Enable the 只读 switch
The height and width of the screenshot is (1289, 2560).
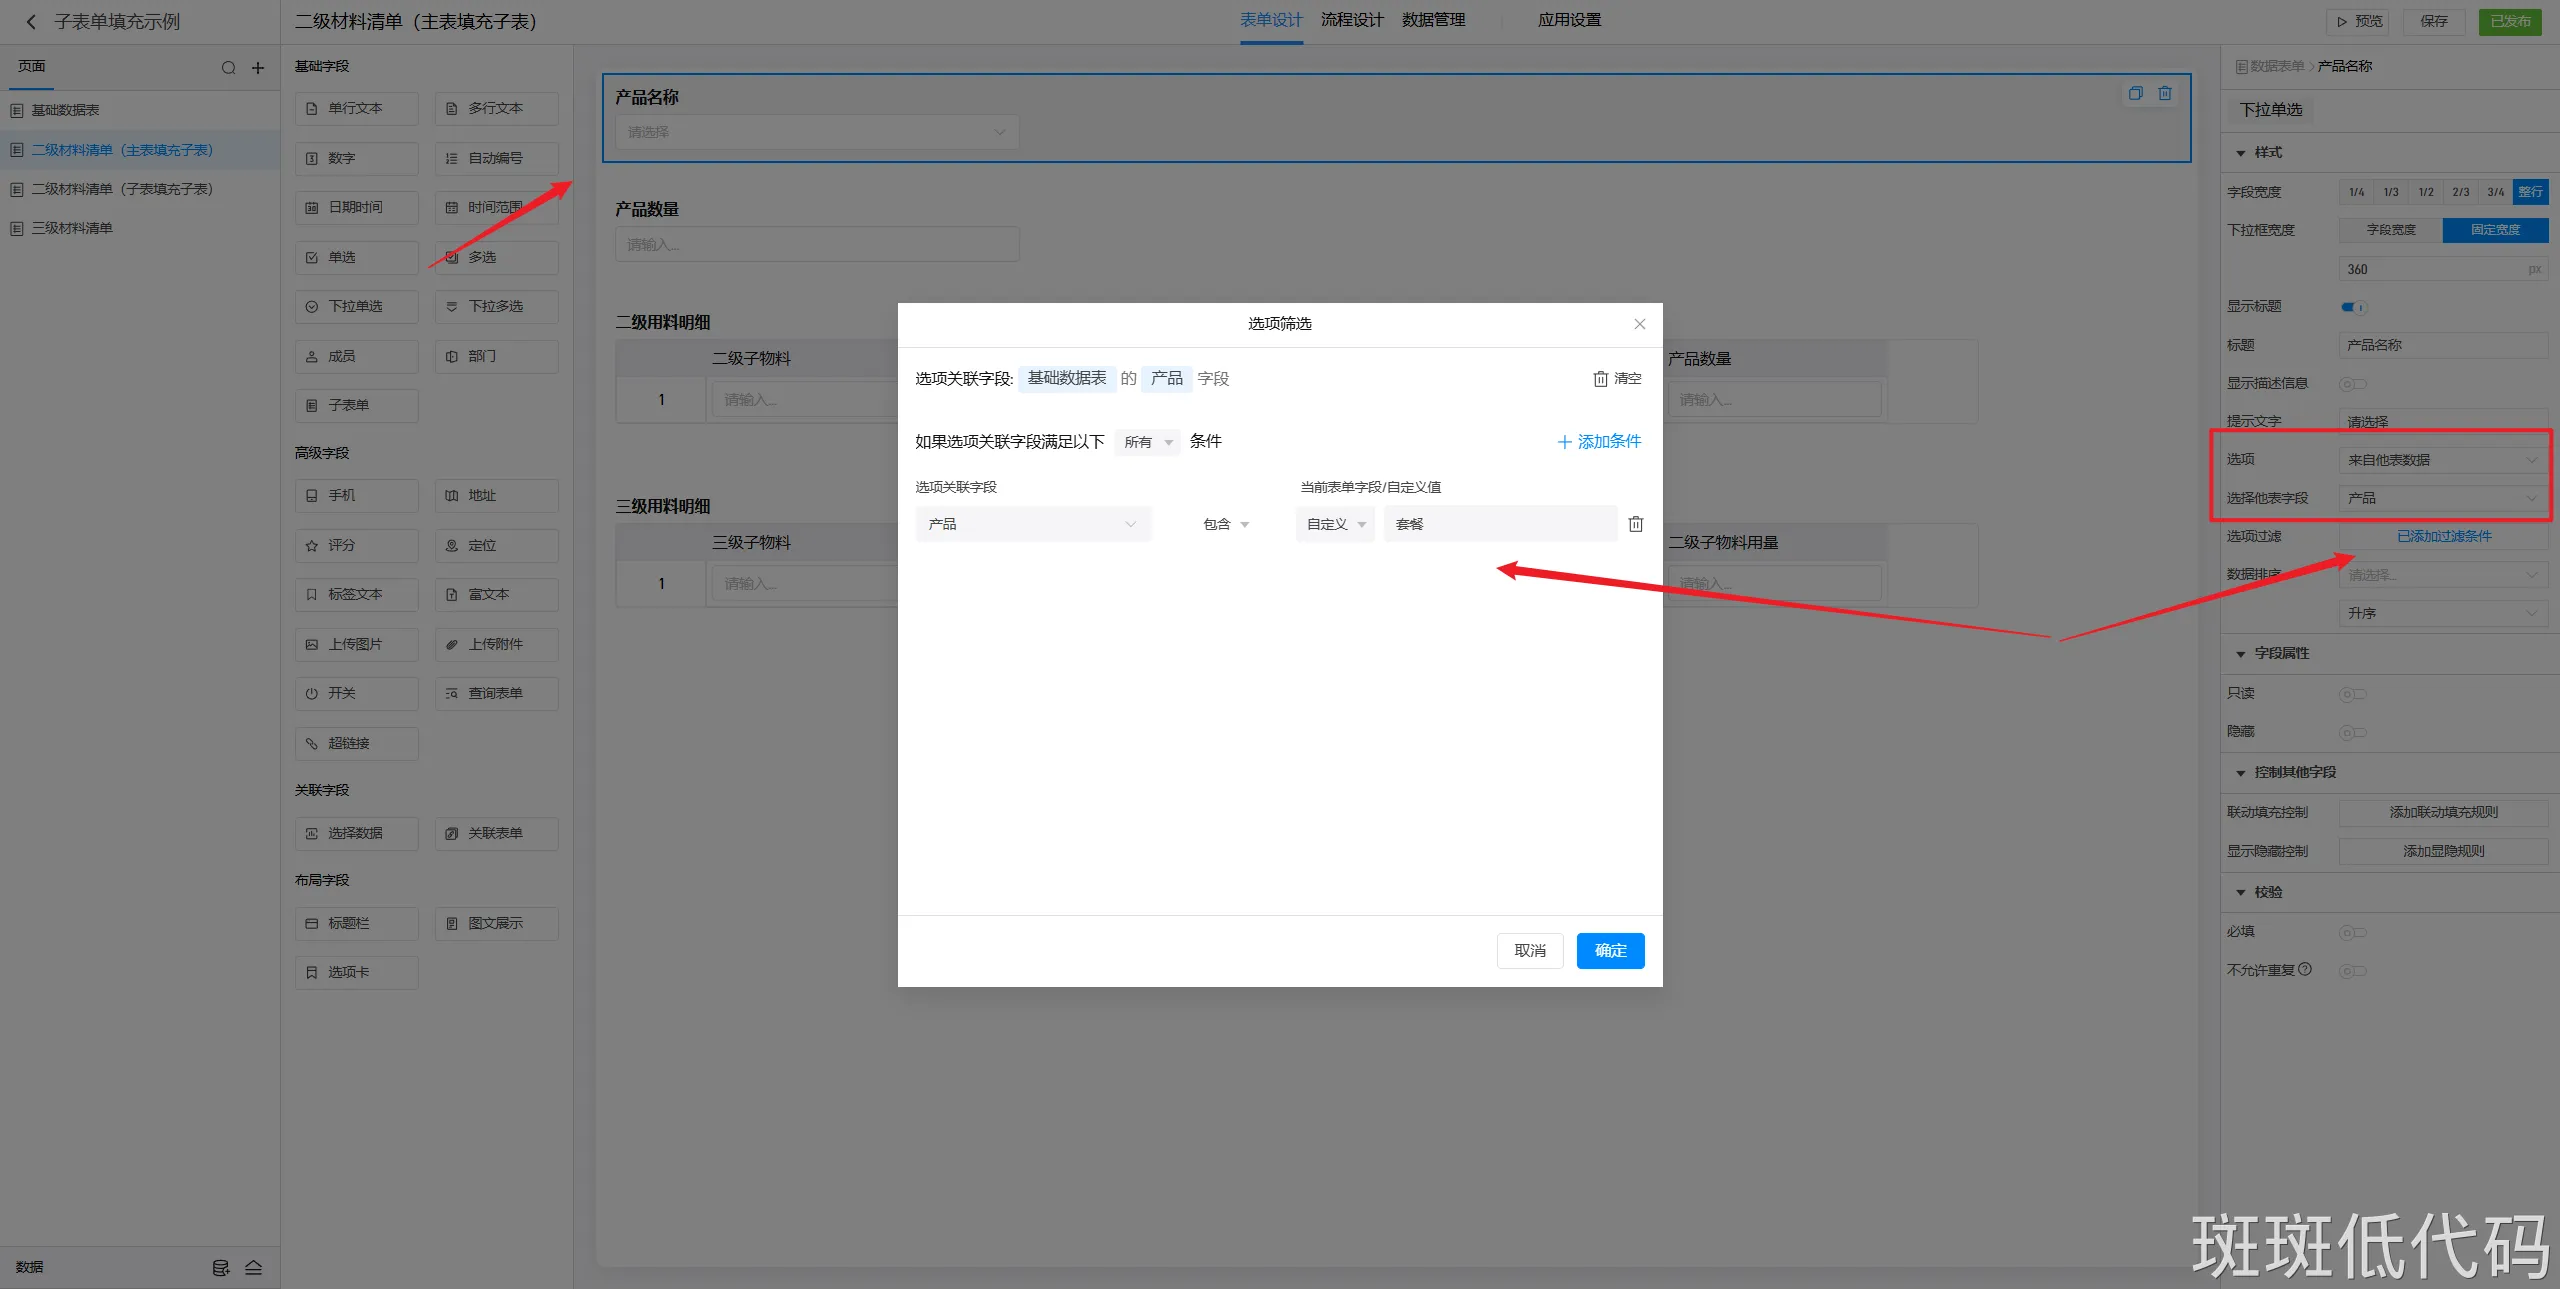(x=2352, y=694)
